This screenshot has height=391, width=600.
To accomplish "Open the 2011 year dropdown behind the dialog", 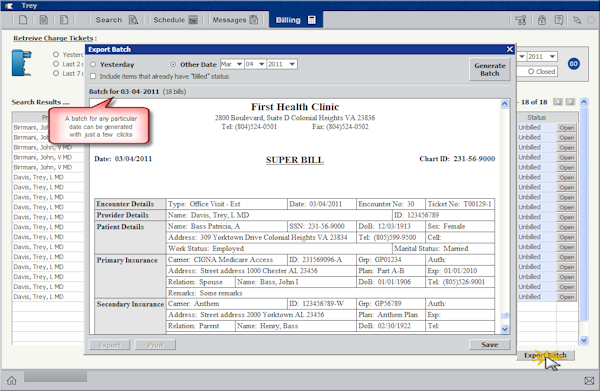I will point(541,57).
